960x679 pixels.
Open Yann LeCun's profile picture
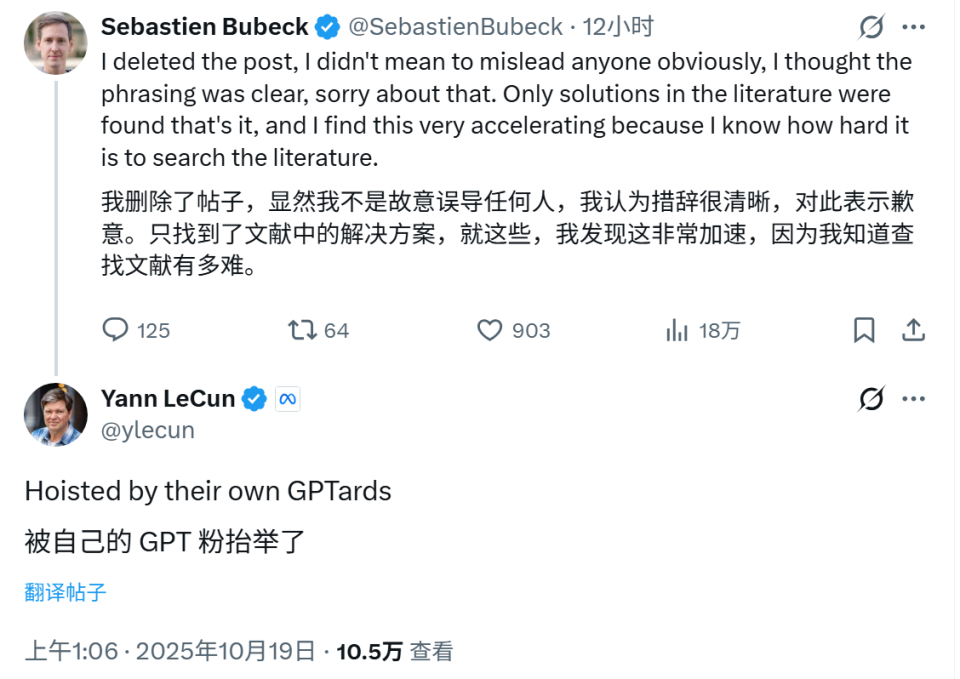[56, 413]
